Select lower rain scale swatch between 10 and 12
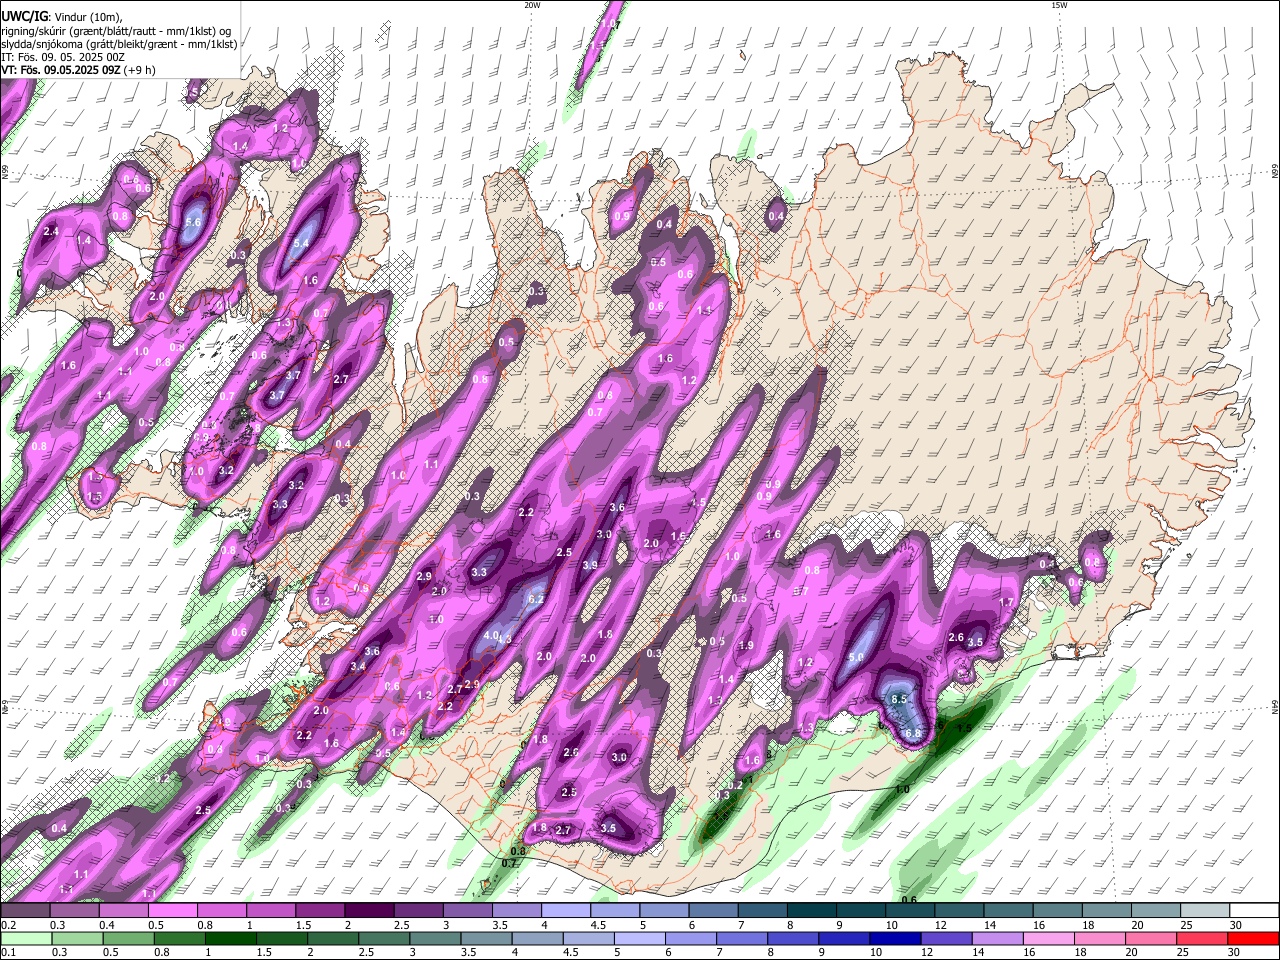The image size is (1280, 960). click(x=896, y=939)
